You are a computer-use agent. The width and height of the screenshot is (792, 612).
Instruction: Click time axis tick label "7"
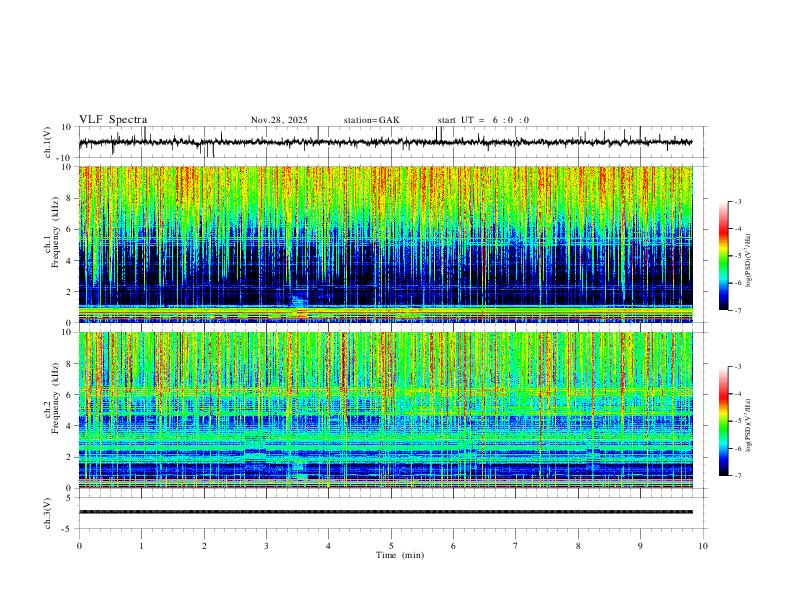coord(516,546)
